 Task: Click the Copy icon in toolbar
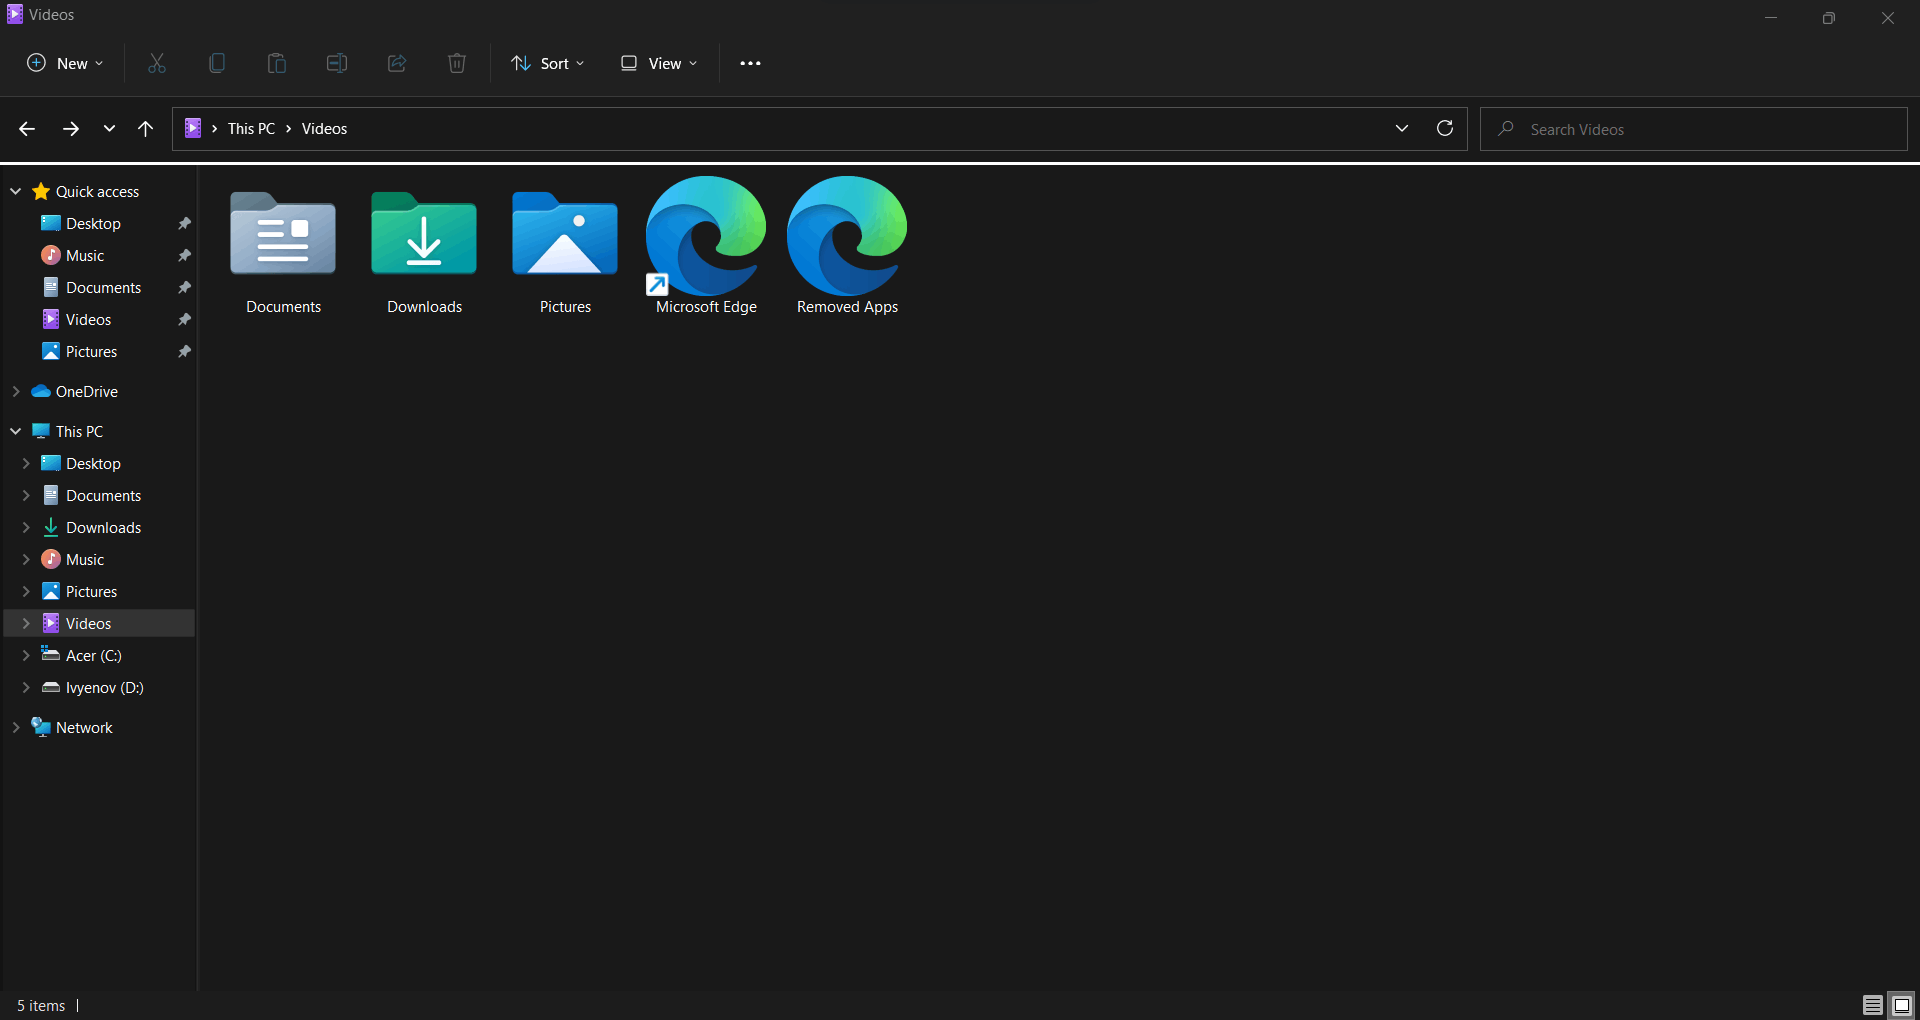click(217, 63)
